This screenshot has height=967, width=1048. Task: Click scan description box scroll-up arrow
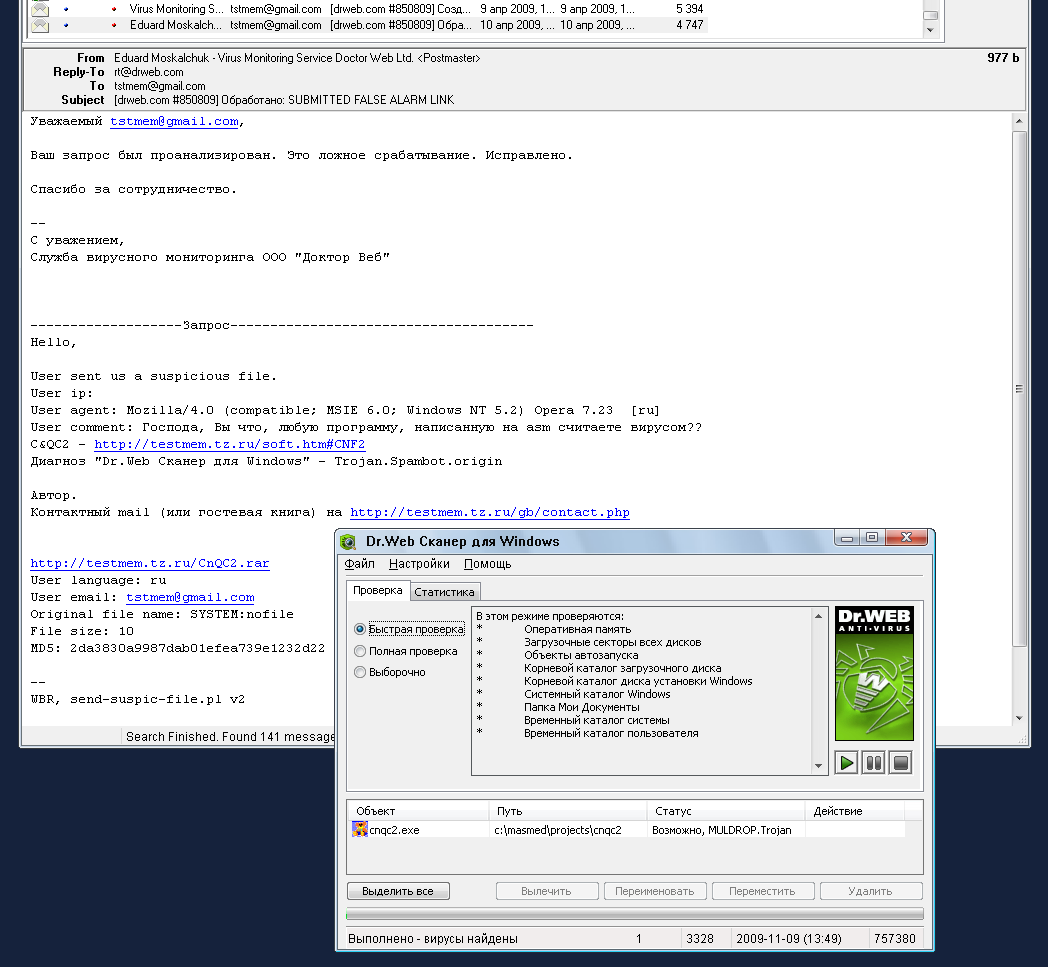point(818,615)
